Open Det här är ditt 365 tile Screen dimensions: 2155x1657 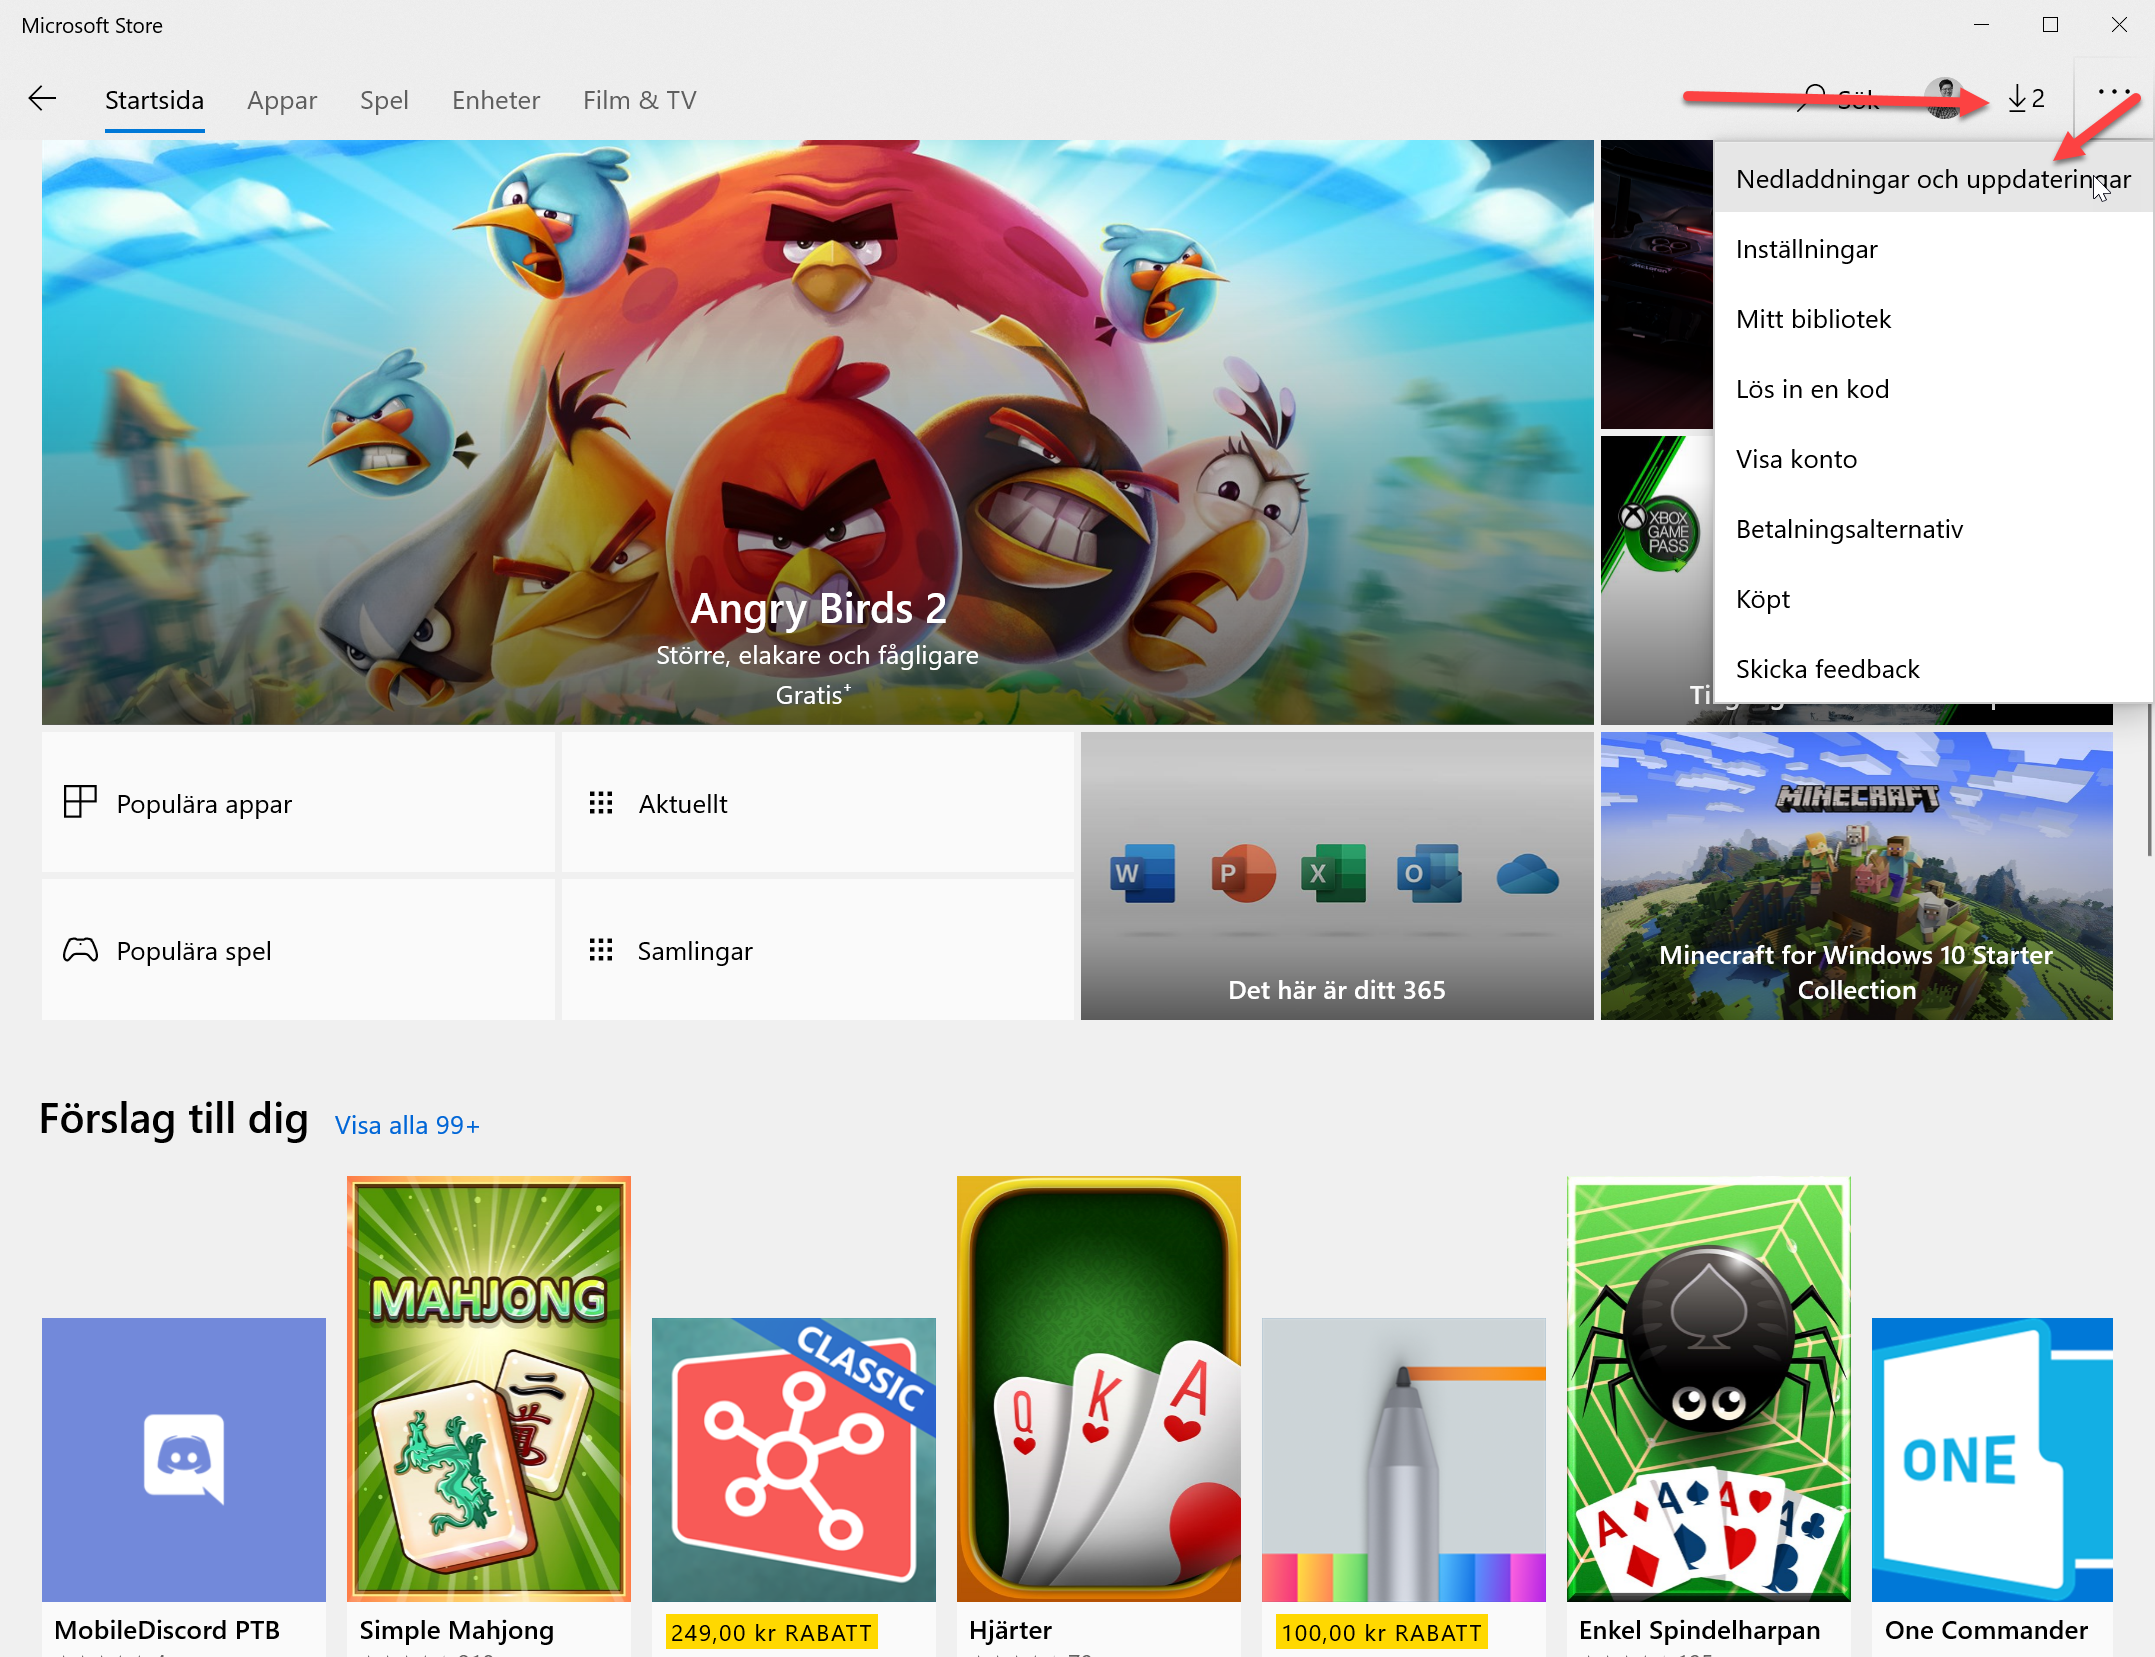1337,876
